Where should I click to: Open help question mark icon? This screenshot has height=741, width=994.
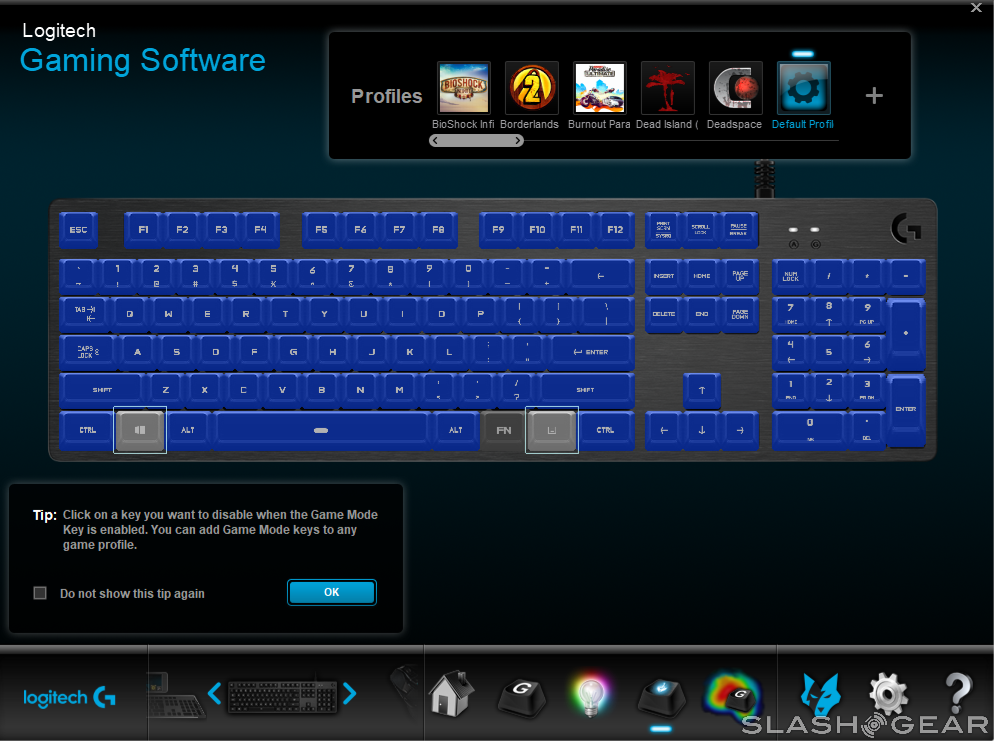click(x=958, y=693)
